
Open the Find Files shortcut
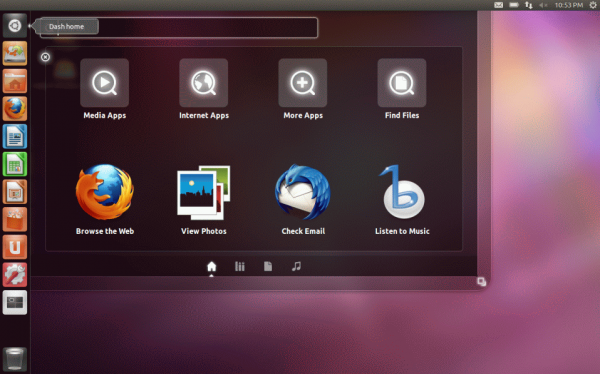(402, 83)
